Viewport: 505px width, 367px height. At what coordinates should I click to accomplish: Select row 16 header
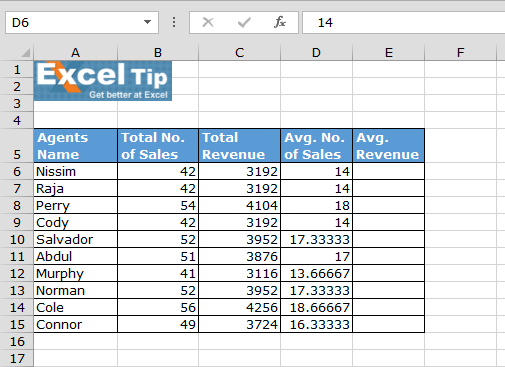tap(17, 341)
